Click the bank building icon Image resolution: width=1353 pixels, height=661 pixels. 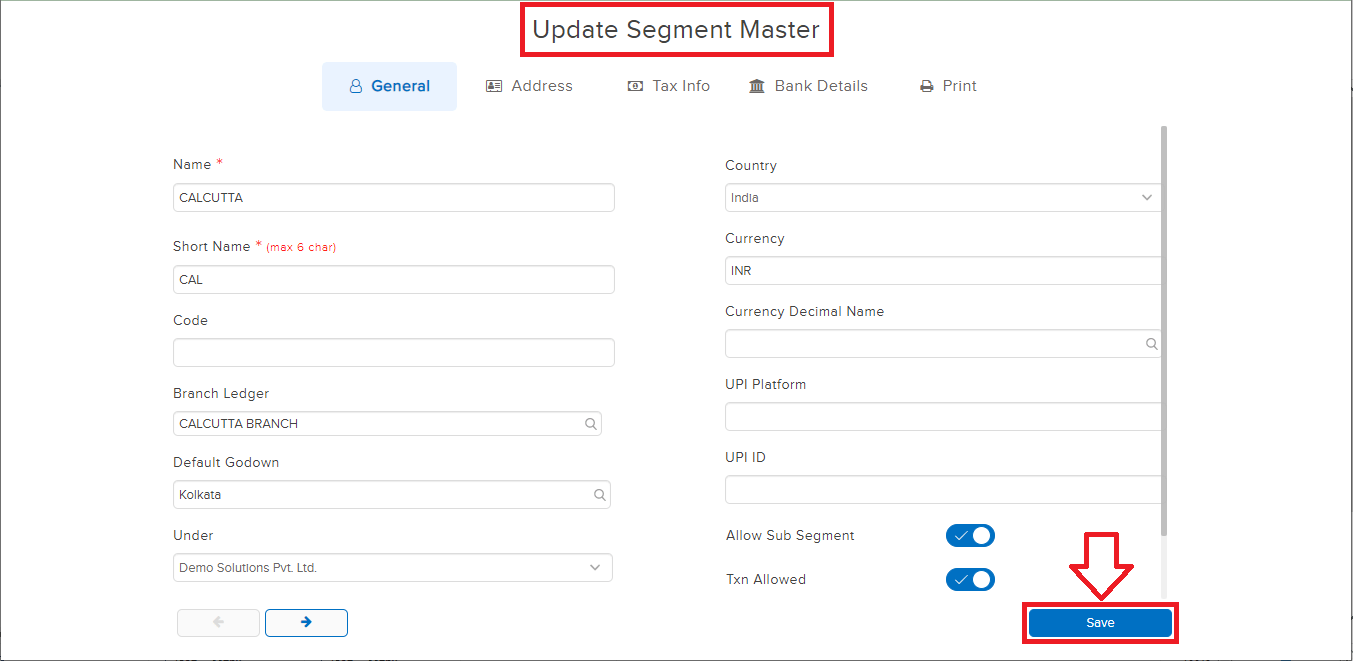point(757,87)
